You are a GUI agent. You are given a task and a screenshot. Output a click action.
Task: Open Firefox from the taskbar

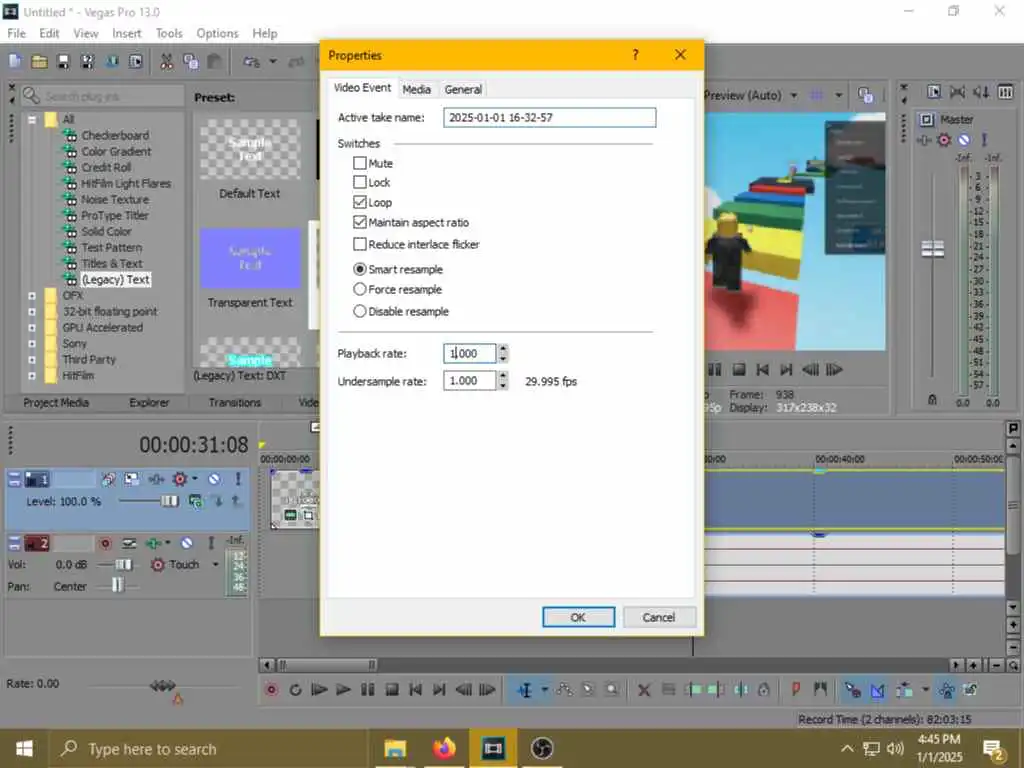click(444, 748)
